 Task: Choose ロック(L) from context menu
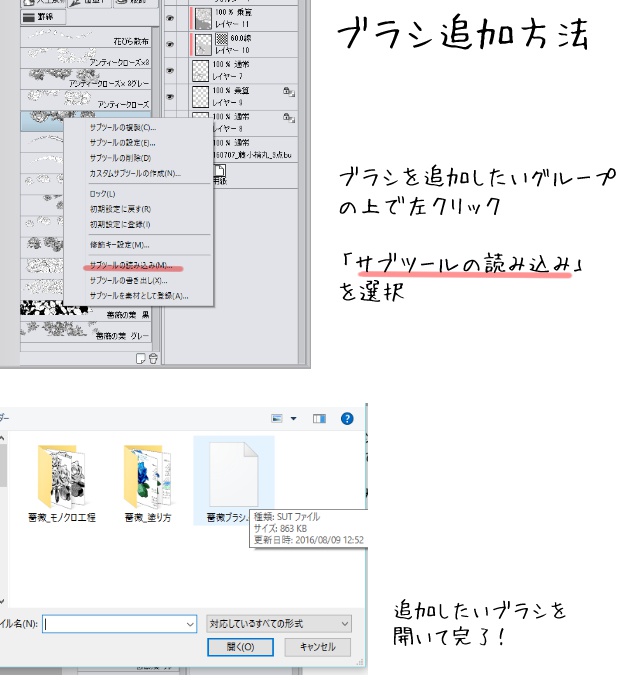tap(102, 194)
